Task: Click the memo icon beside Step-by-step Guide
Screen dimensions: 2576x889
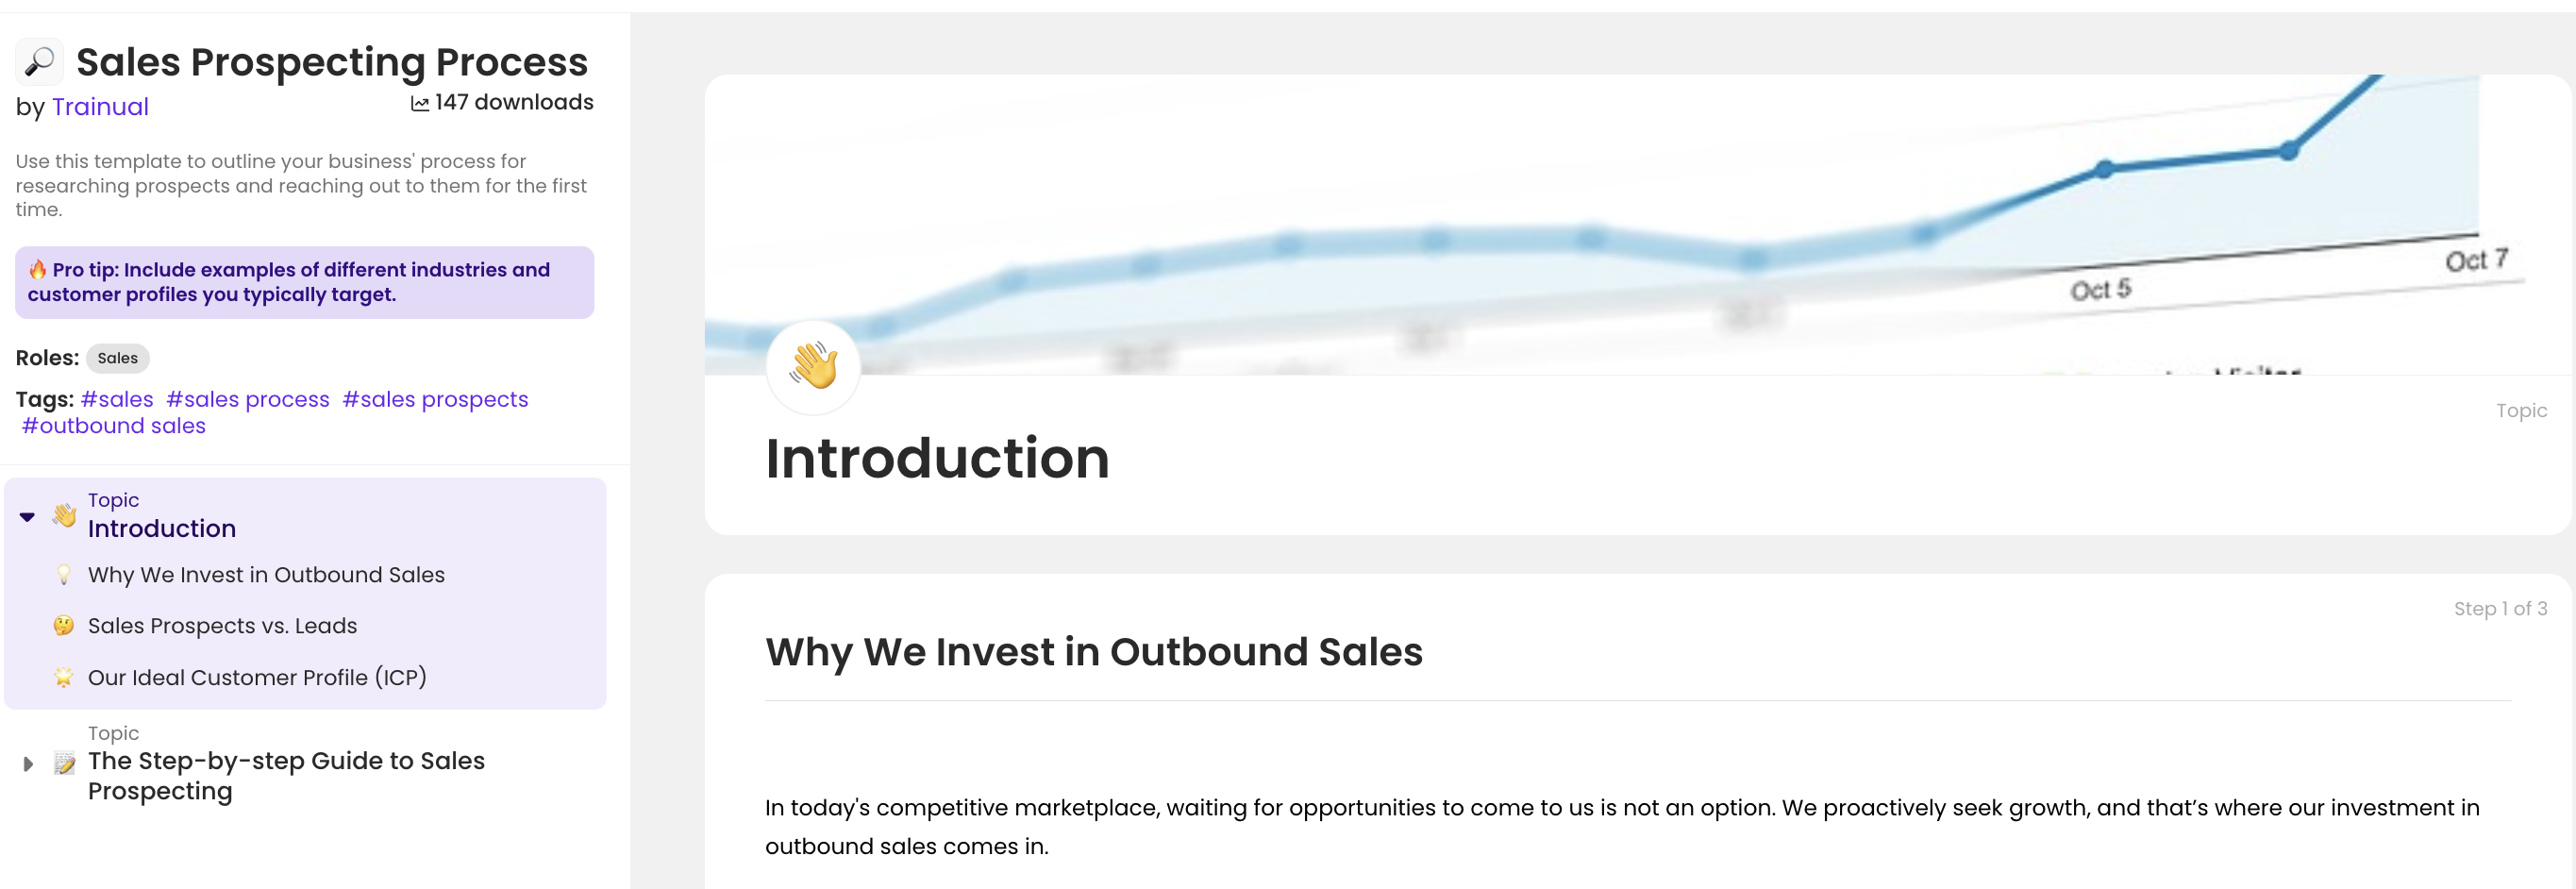Action: coord(65,763)
